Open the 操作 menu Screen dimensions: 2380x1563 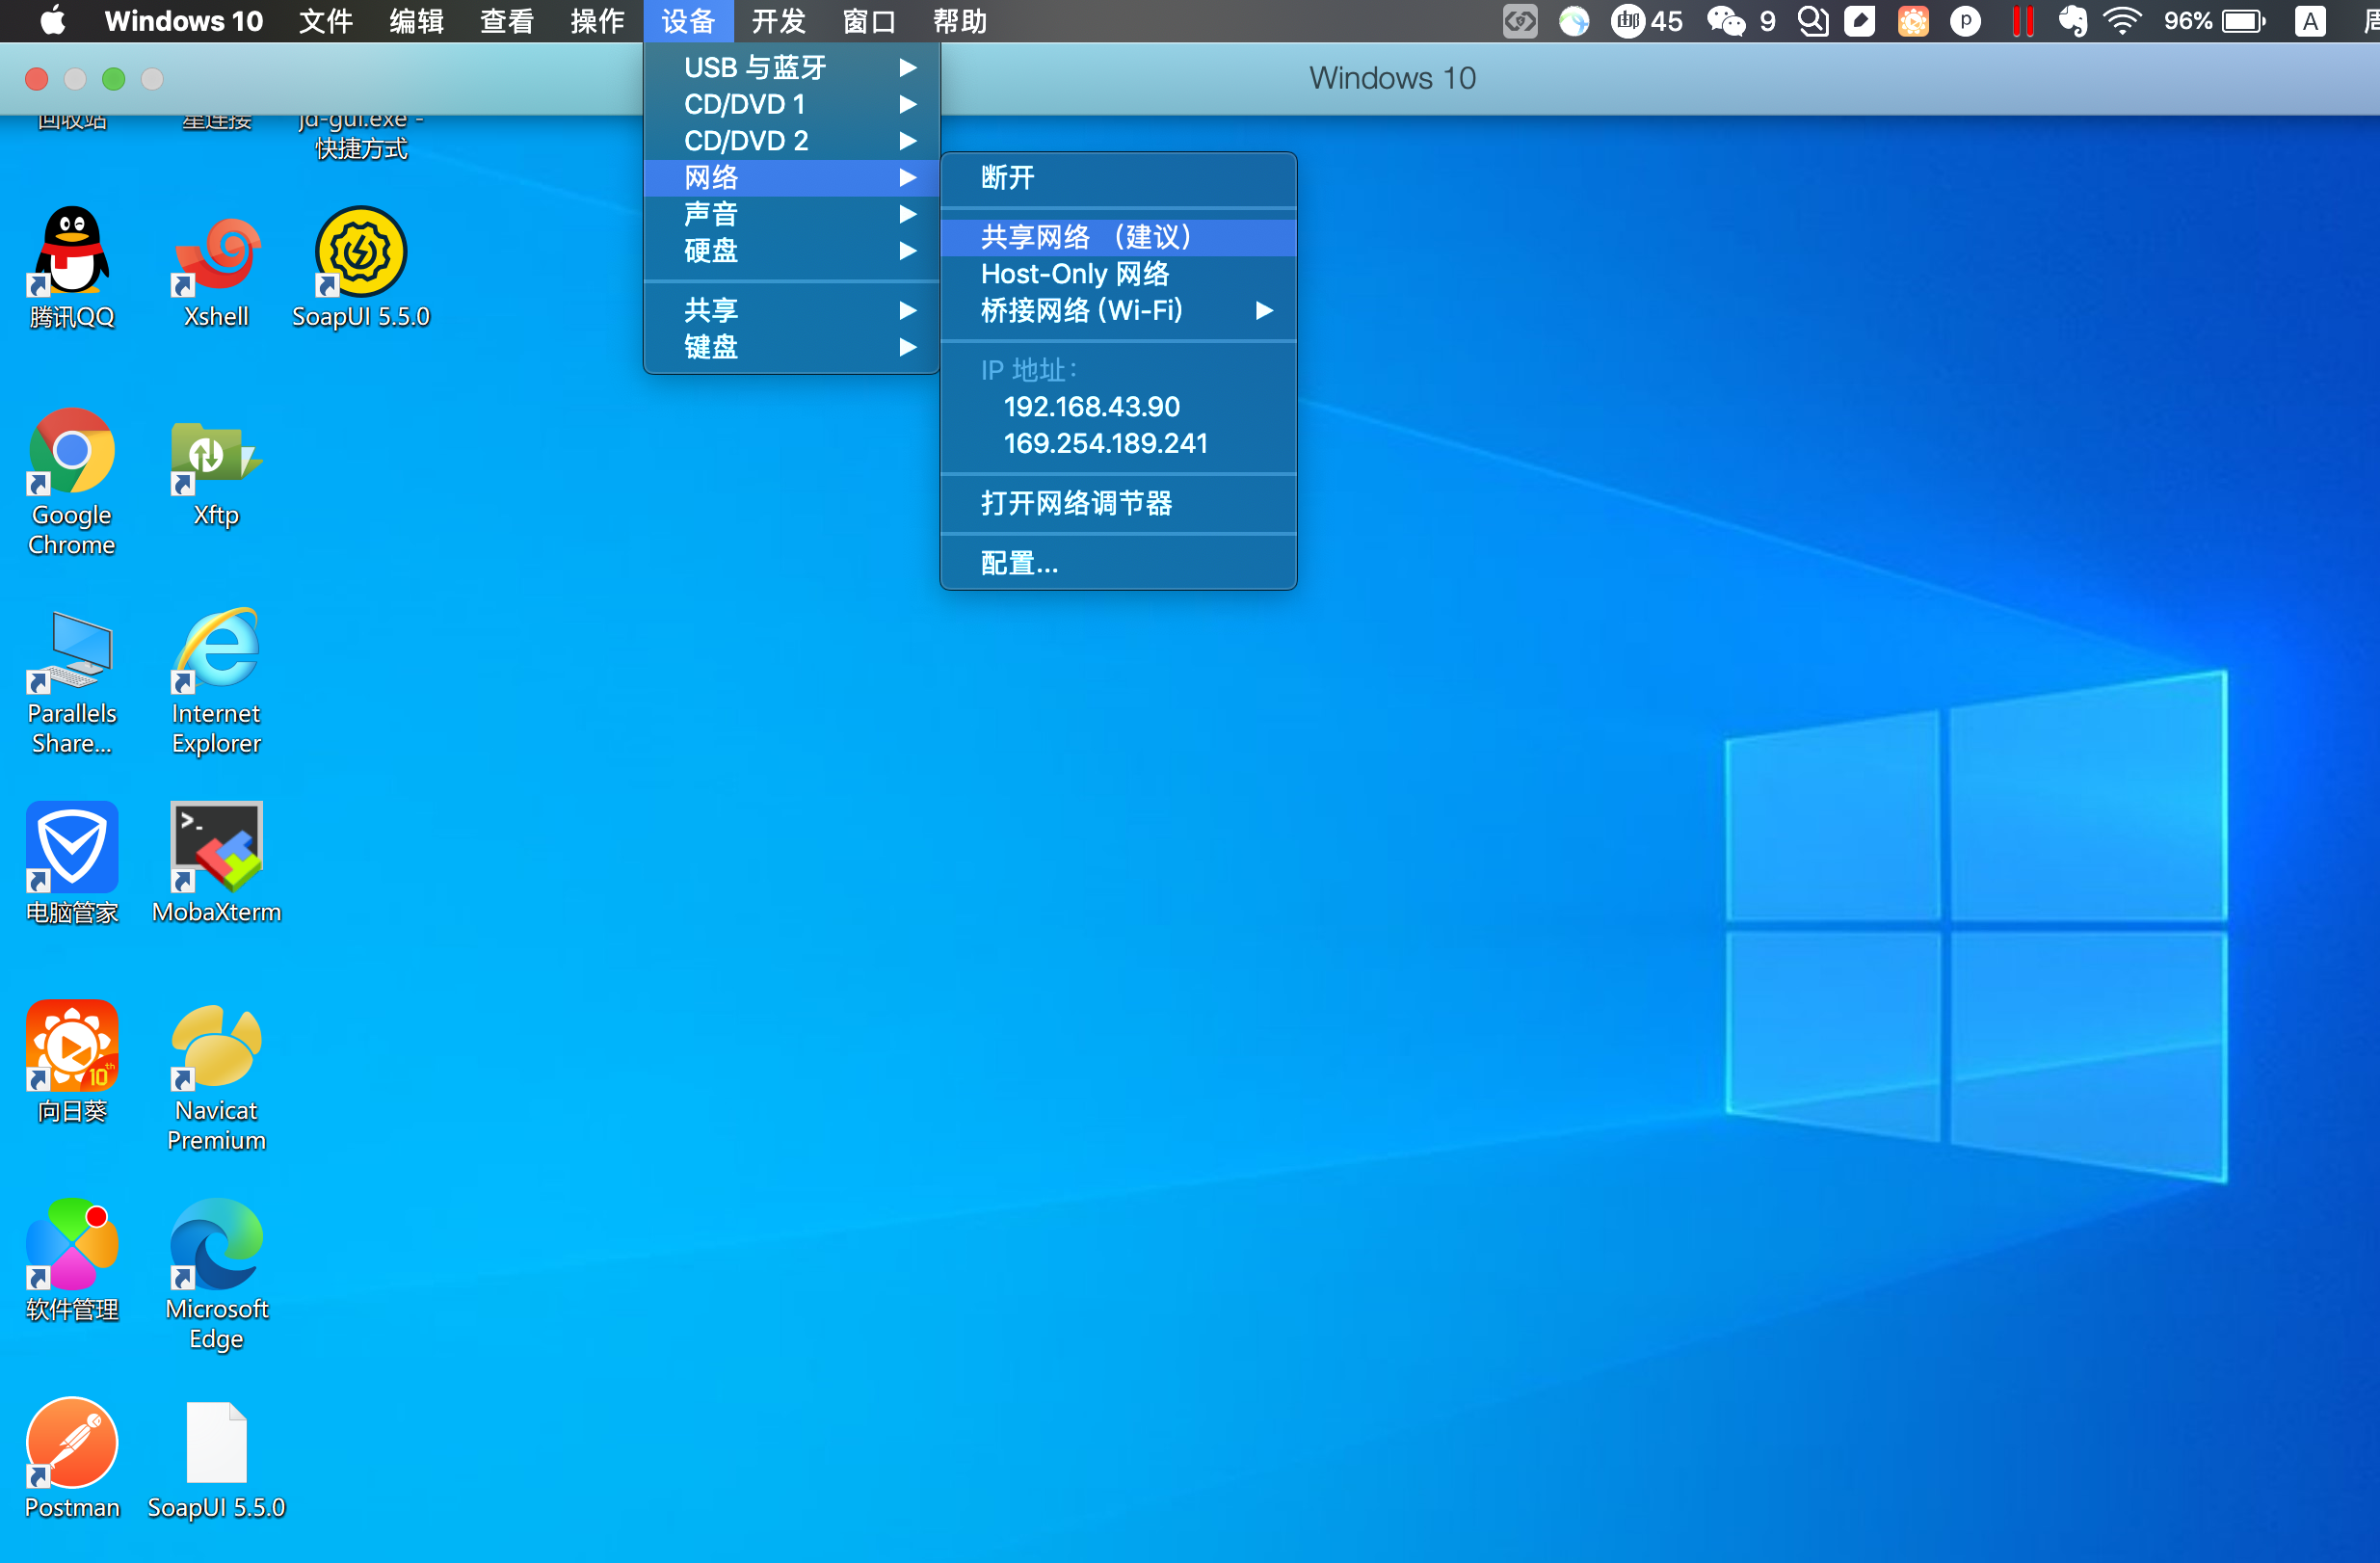click(597, 21)
